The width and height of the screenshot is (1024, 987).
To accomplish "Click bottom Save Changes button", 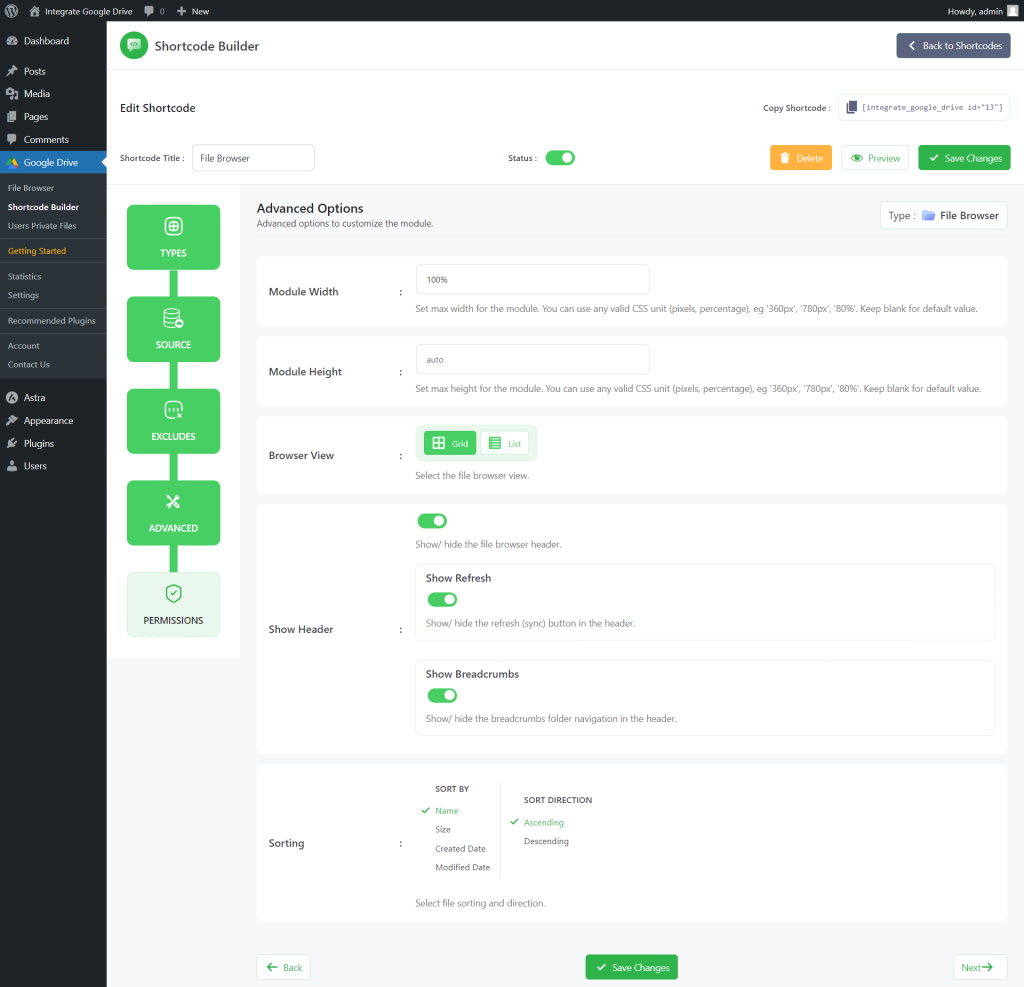I will point(632,967).
